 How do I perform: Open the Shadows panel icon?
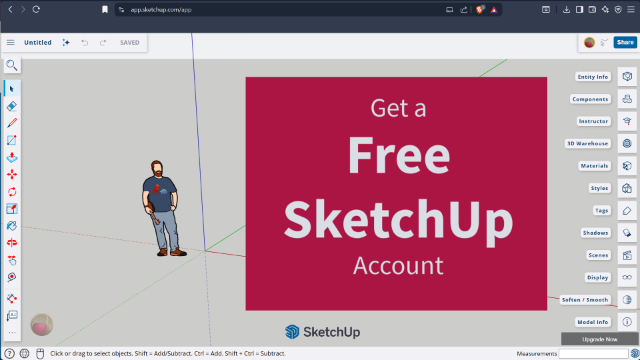point(627,233)
